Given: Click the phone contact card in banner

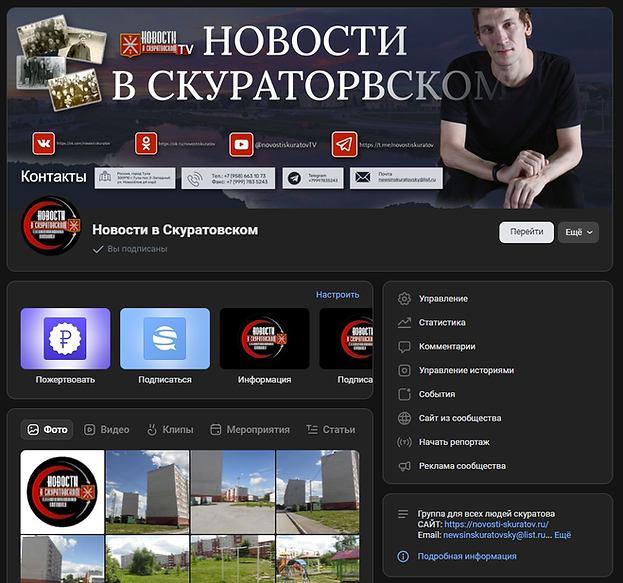Looking at the screenshot, I should pos(228,178).
